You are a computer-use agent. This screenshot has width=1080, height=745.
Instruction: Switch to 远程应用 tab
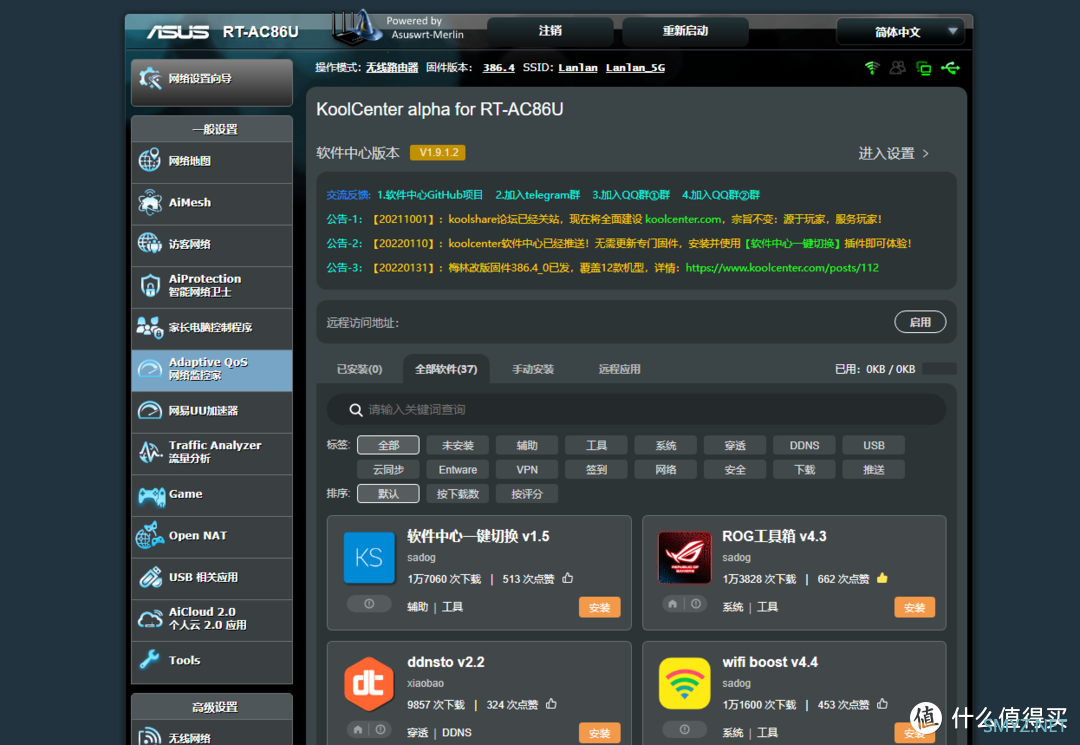tap(619, 369)
